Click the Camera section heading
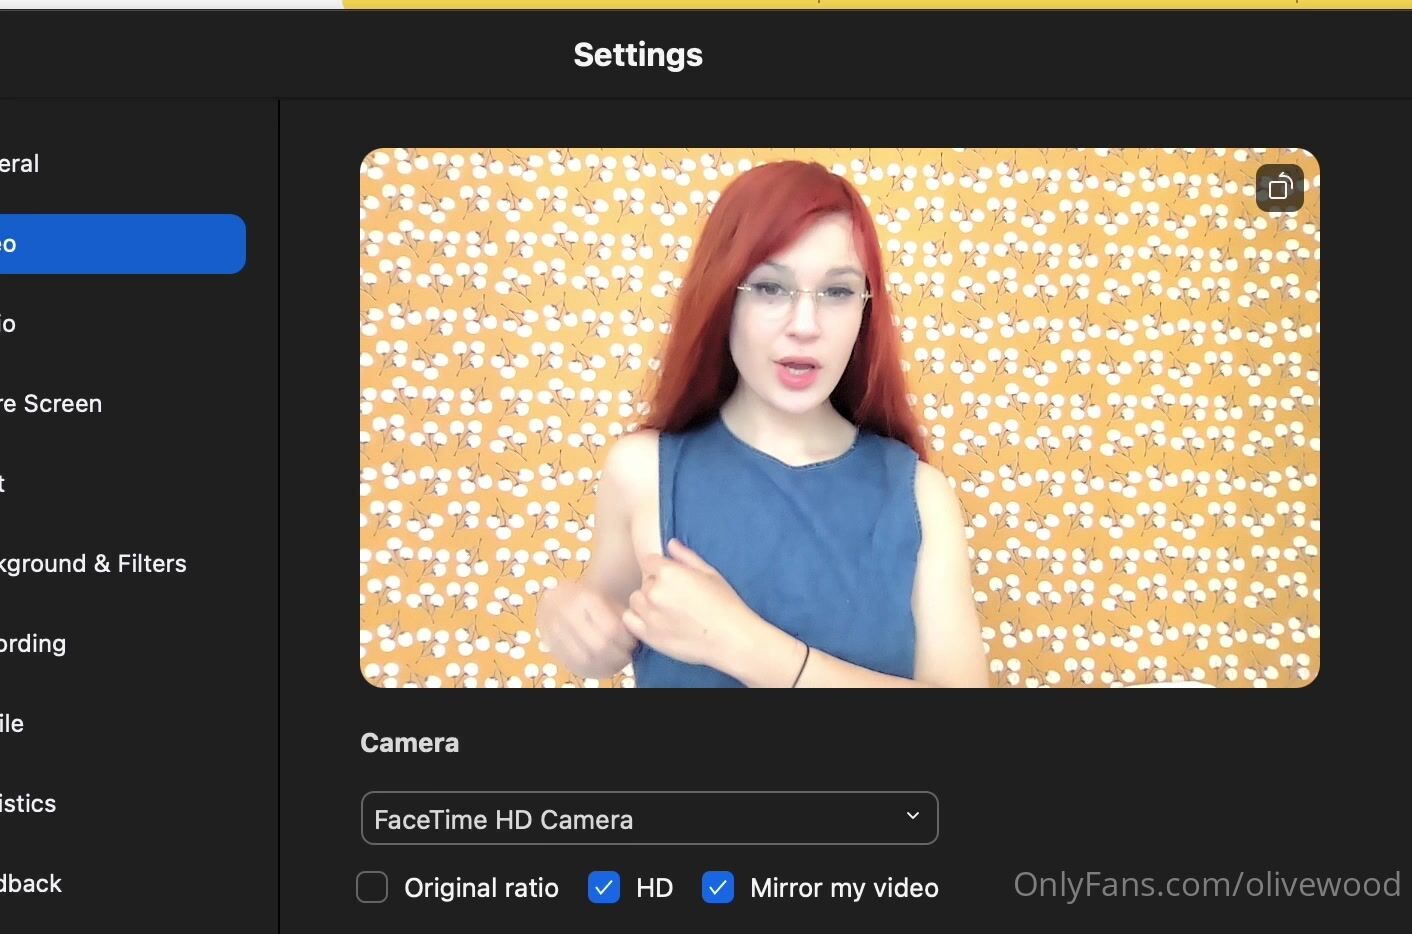This screenshot has height=934, width=1412. click(409, 743)
